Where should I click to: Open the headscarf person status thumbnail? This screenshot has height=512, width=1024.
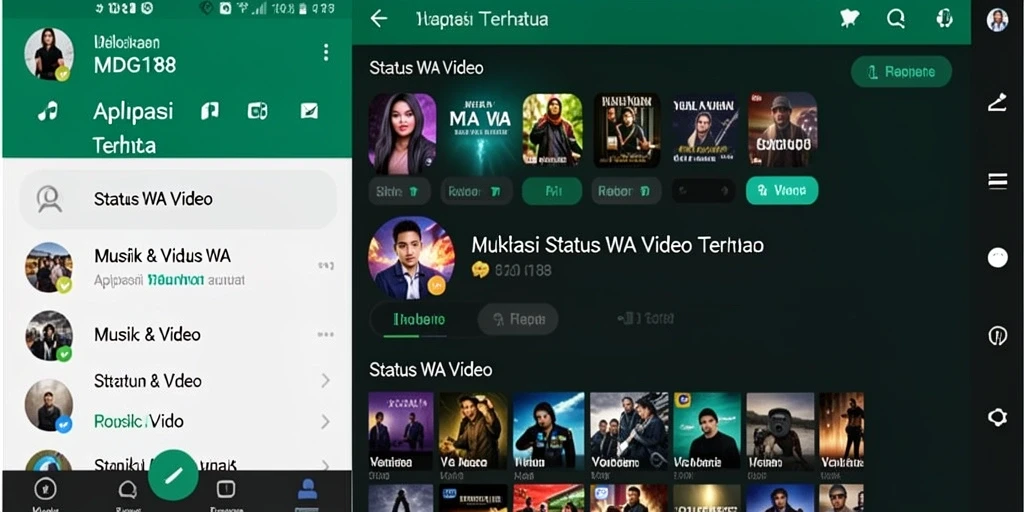[552, 129]
